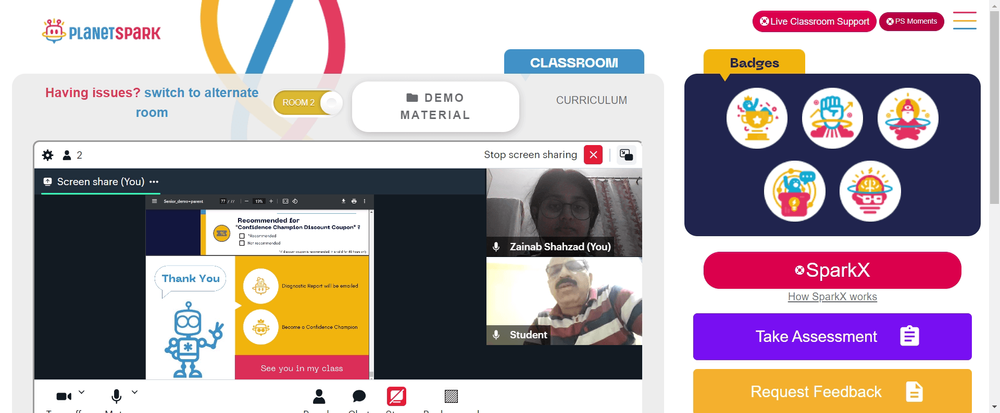Check the Recommended checkbox in shared PDF
Screen dimensions: 1000x413
(x=242, y=236)
